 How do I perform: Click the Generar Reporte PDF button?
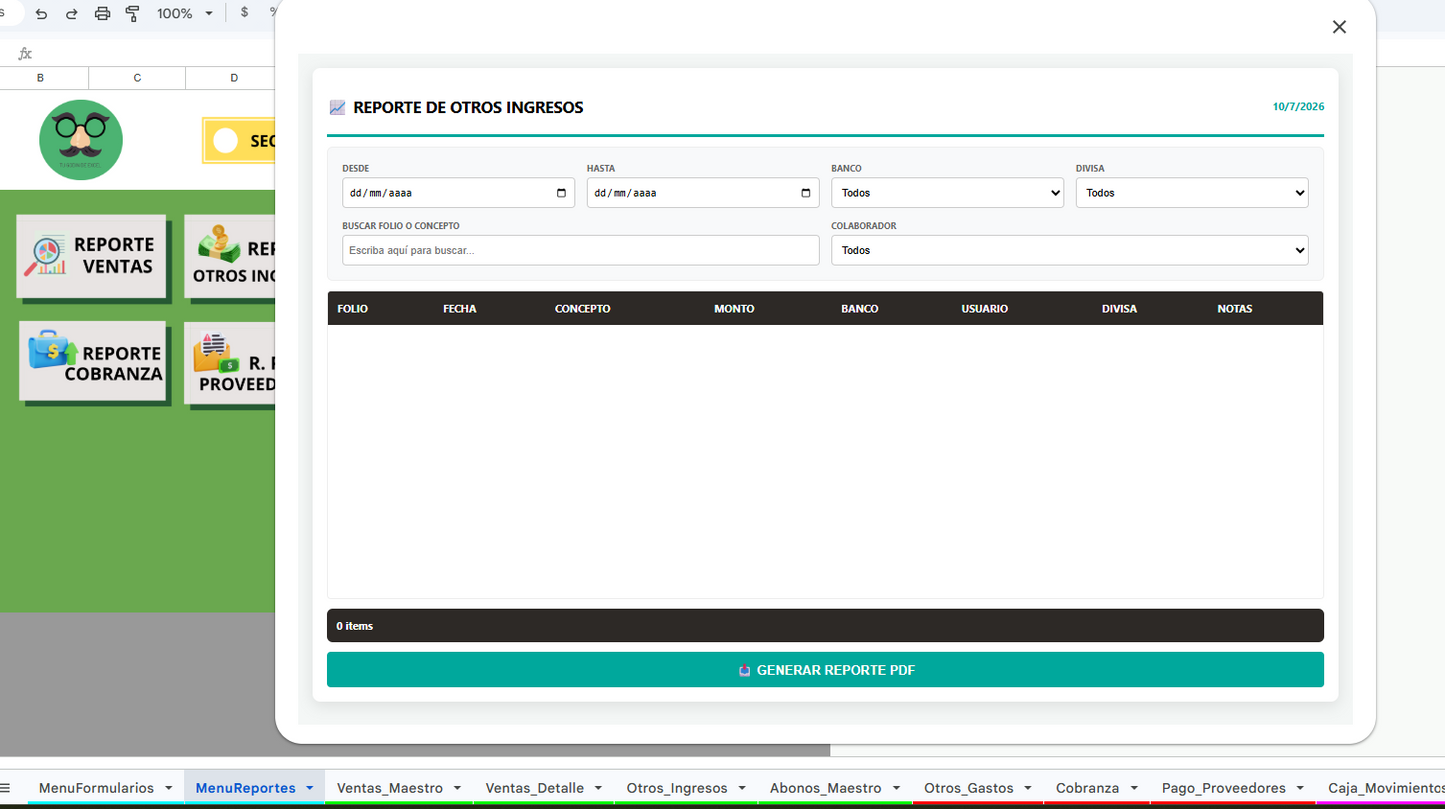tap(825, 670)
